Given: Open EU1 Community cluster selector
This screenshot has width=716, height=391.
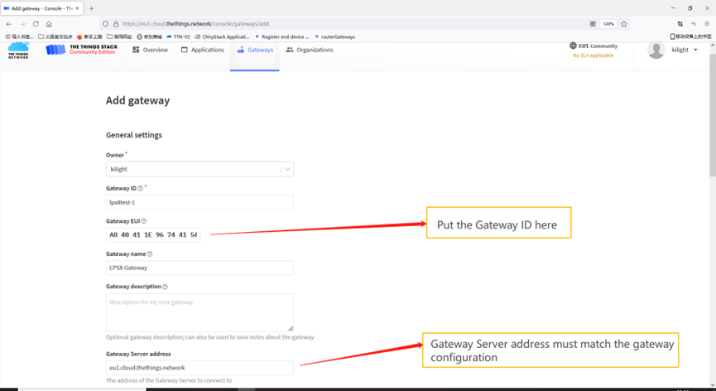Looking at the screenshot, I should (x=593, y=50).
